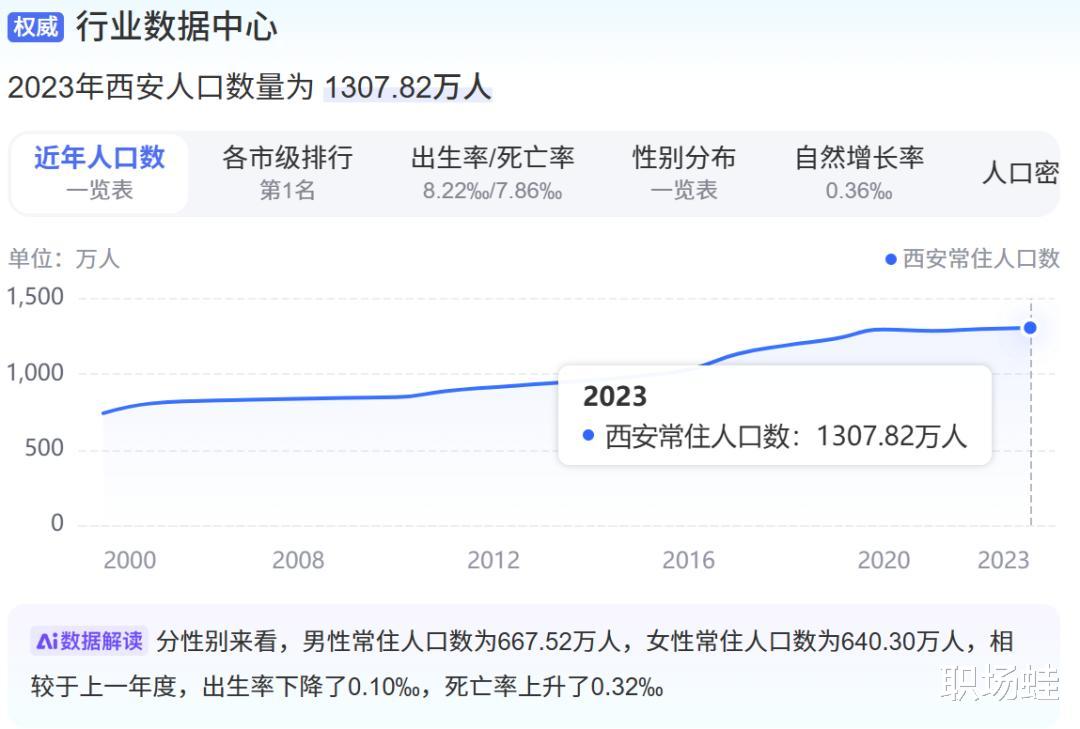Open the 出生率/死亡率 tab
The image size is (1080, 729).
click(492, 173)
